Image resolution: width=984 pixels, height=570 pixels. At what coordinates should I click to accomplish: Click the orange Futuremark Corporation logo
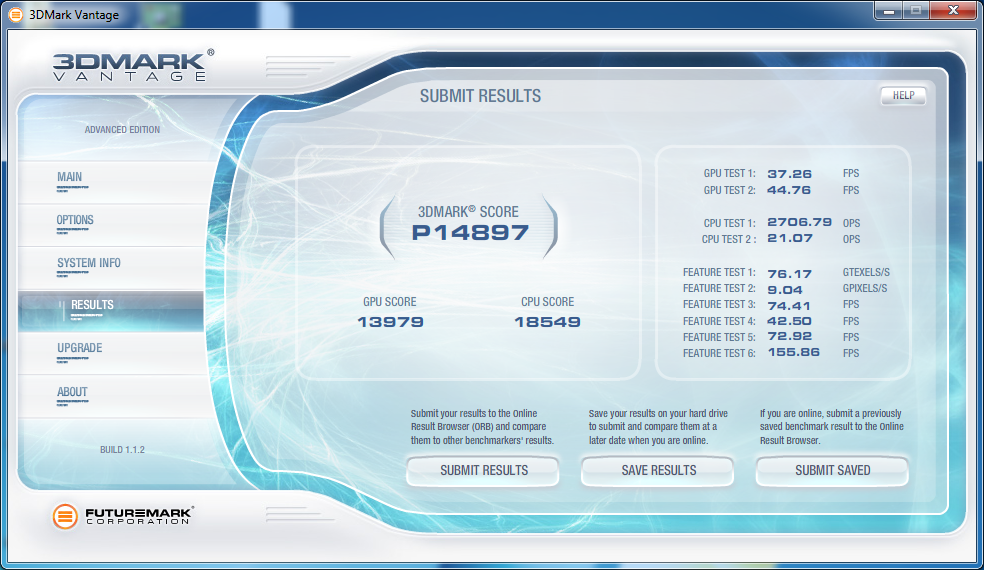click(65, 516)
